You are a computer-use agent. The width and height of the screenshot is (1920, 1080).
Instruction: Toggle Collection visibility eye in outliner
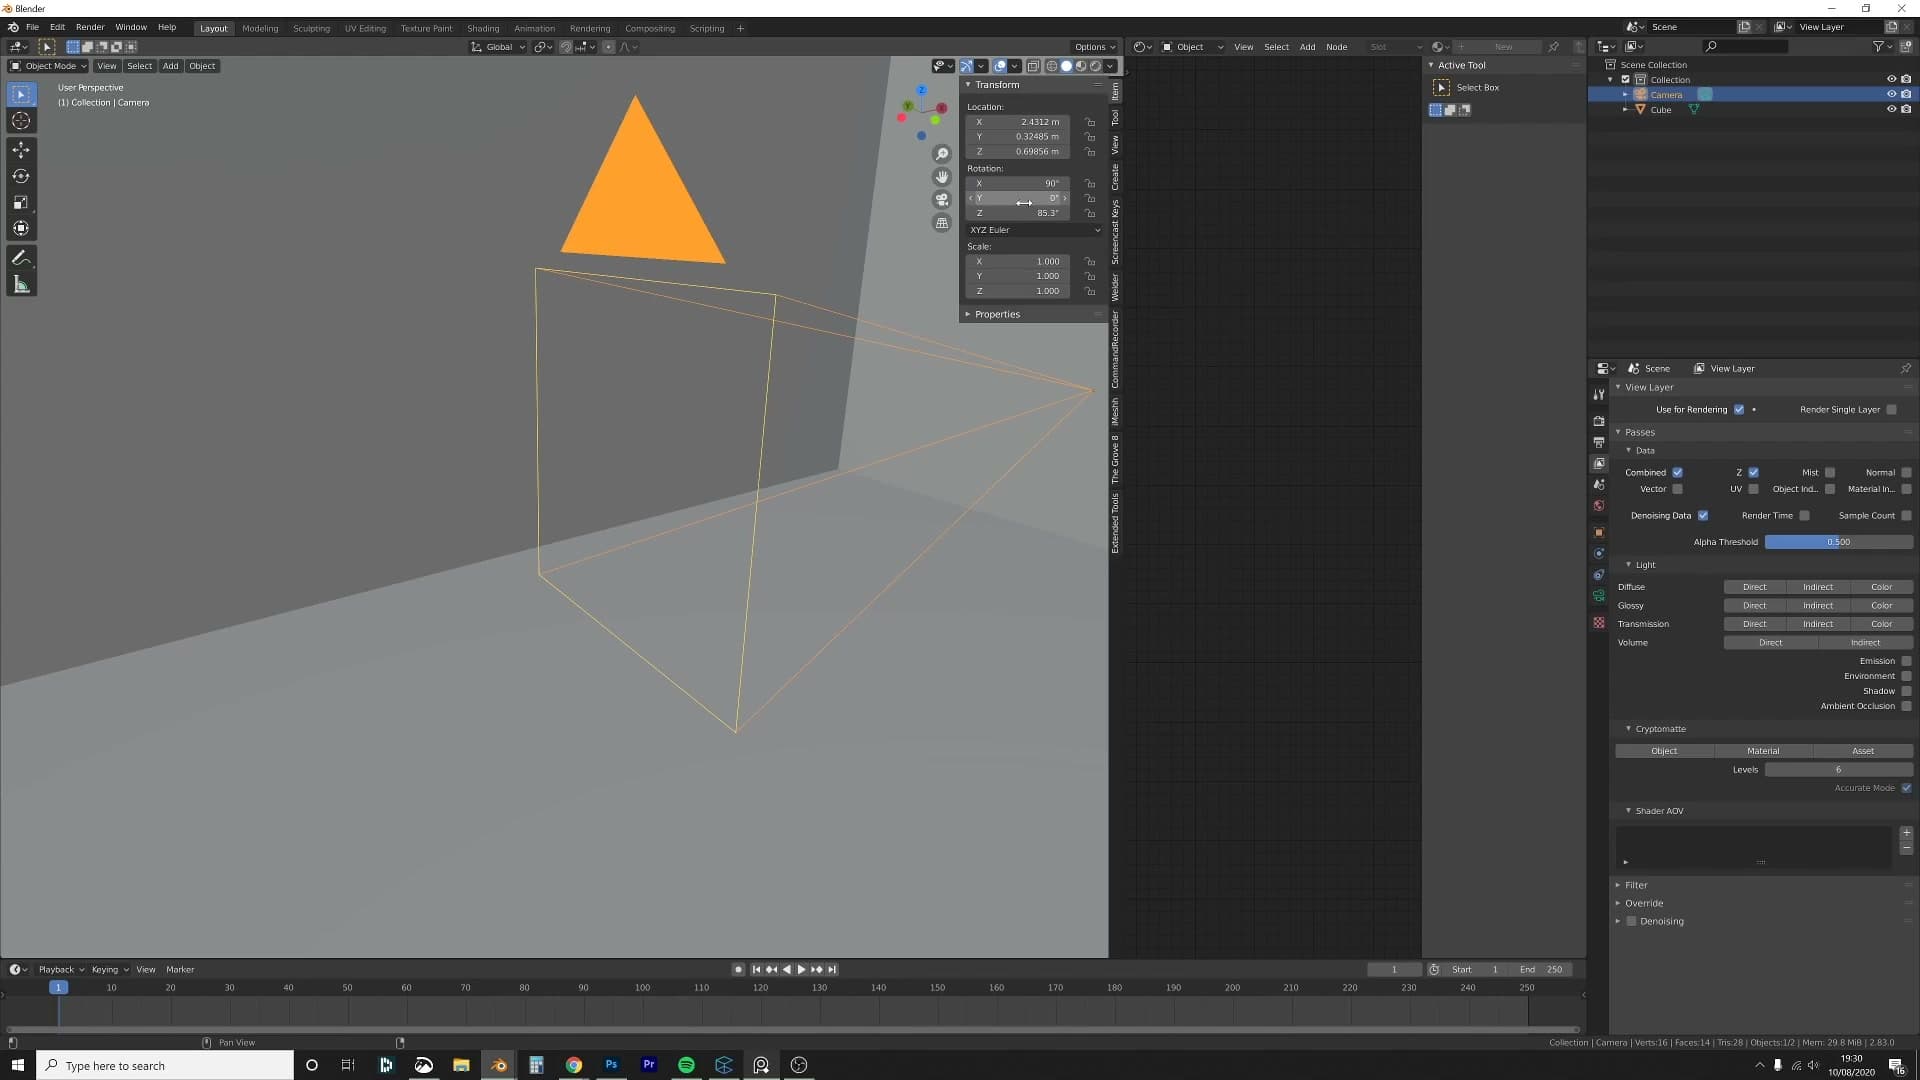[x=1891, y=80]
